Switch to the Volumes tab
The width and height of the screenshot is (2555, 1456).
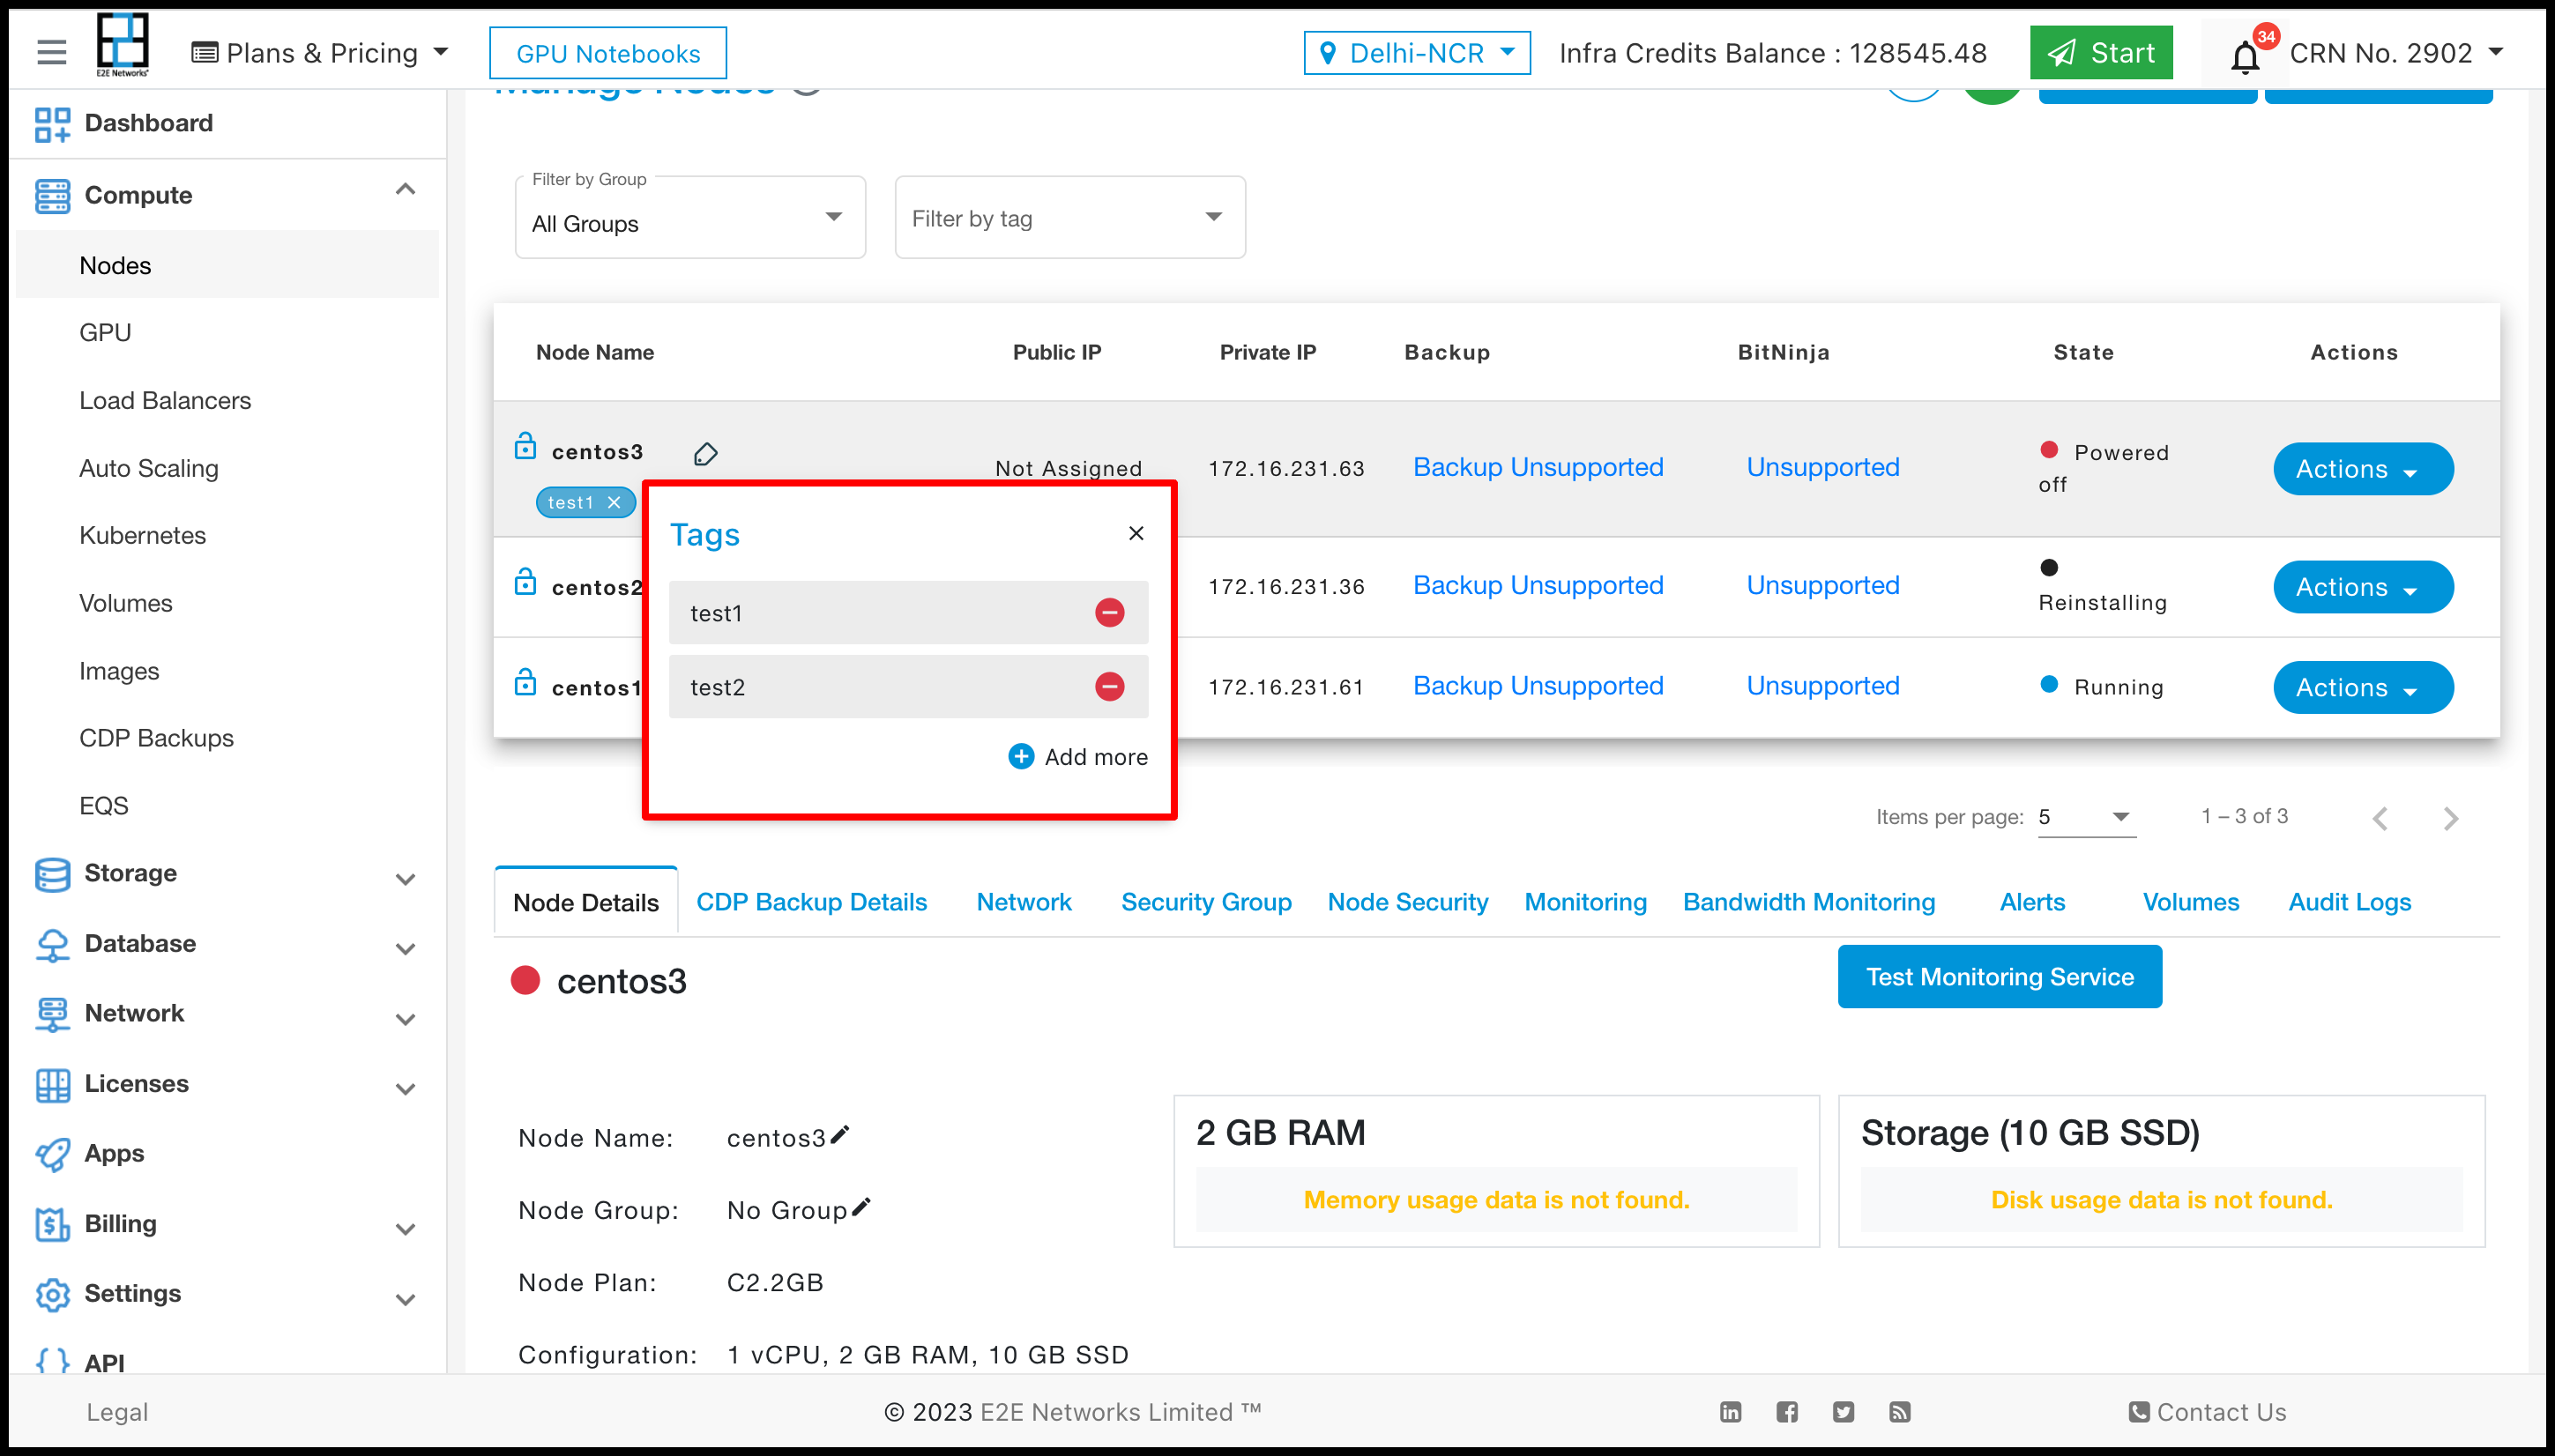pos(2190,902)
